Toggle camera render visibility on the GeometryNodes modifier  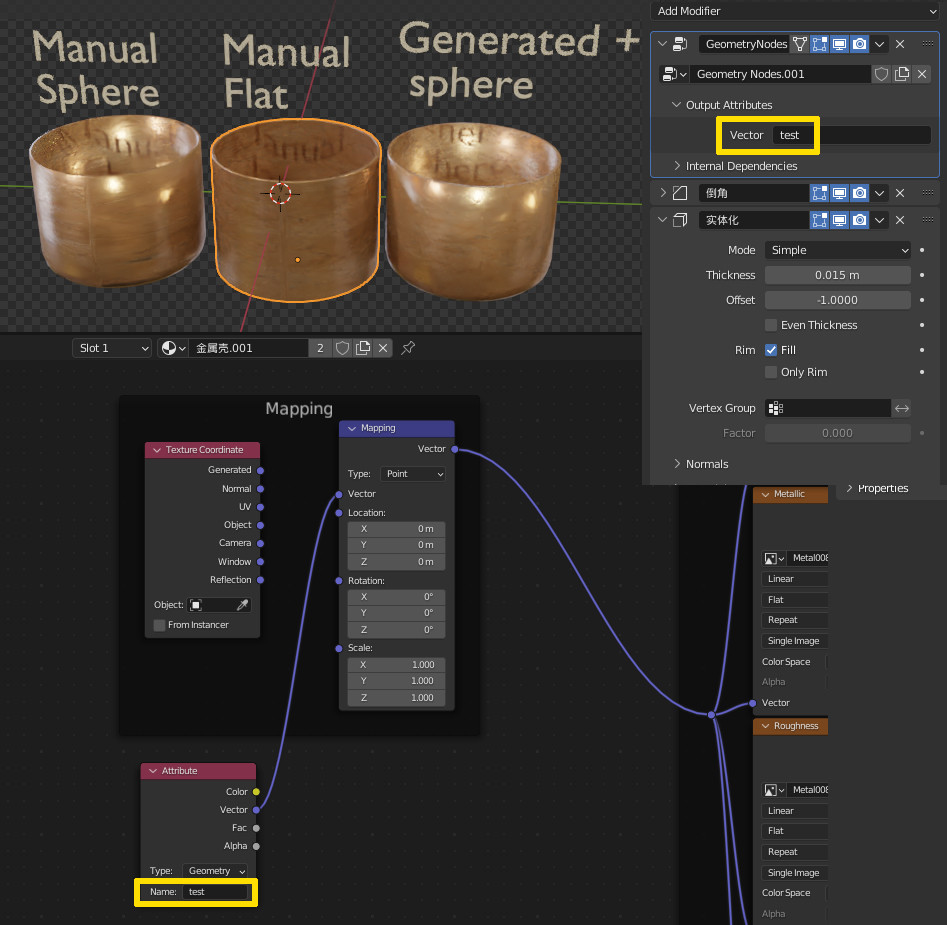point(860,44)
